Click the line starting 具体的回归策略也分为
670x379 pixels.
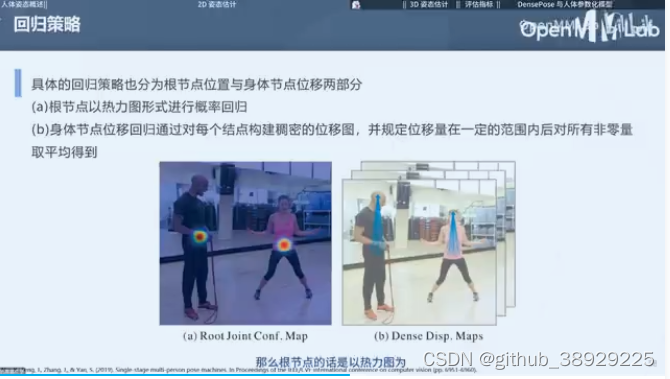coord(197,84)
